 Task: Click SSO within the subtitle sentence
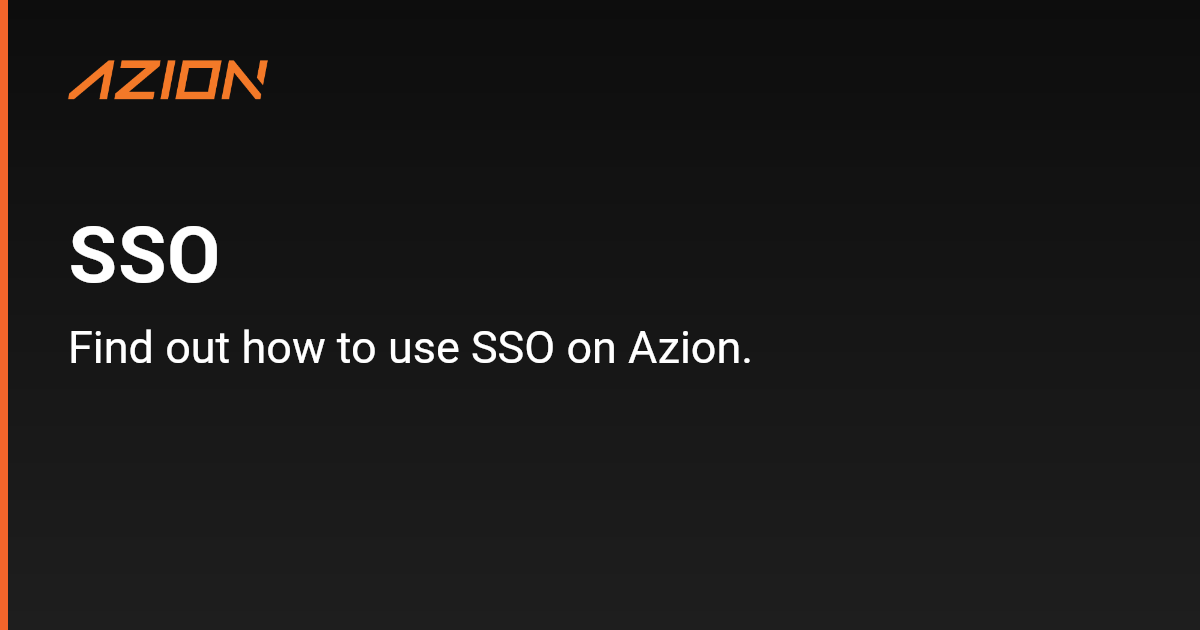tap(511, 348)
